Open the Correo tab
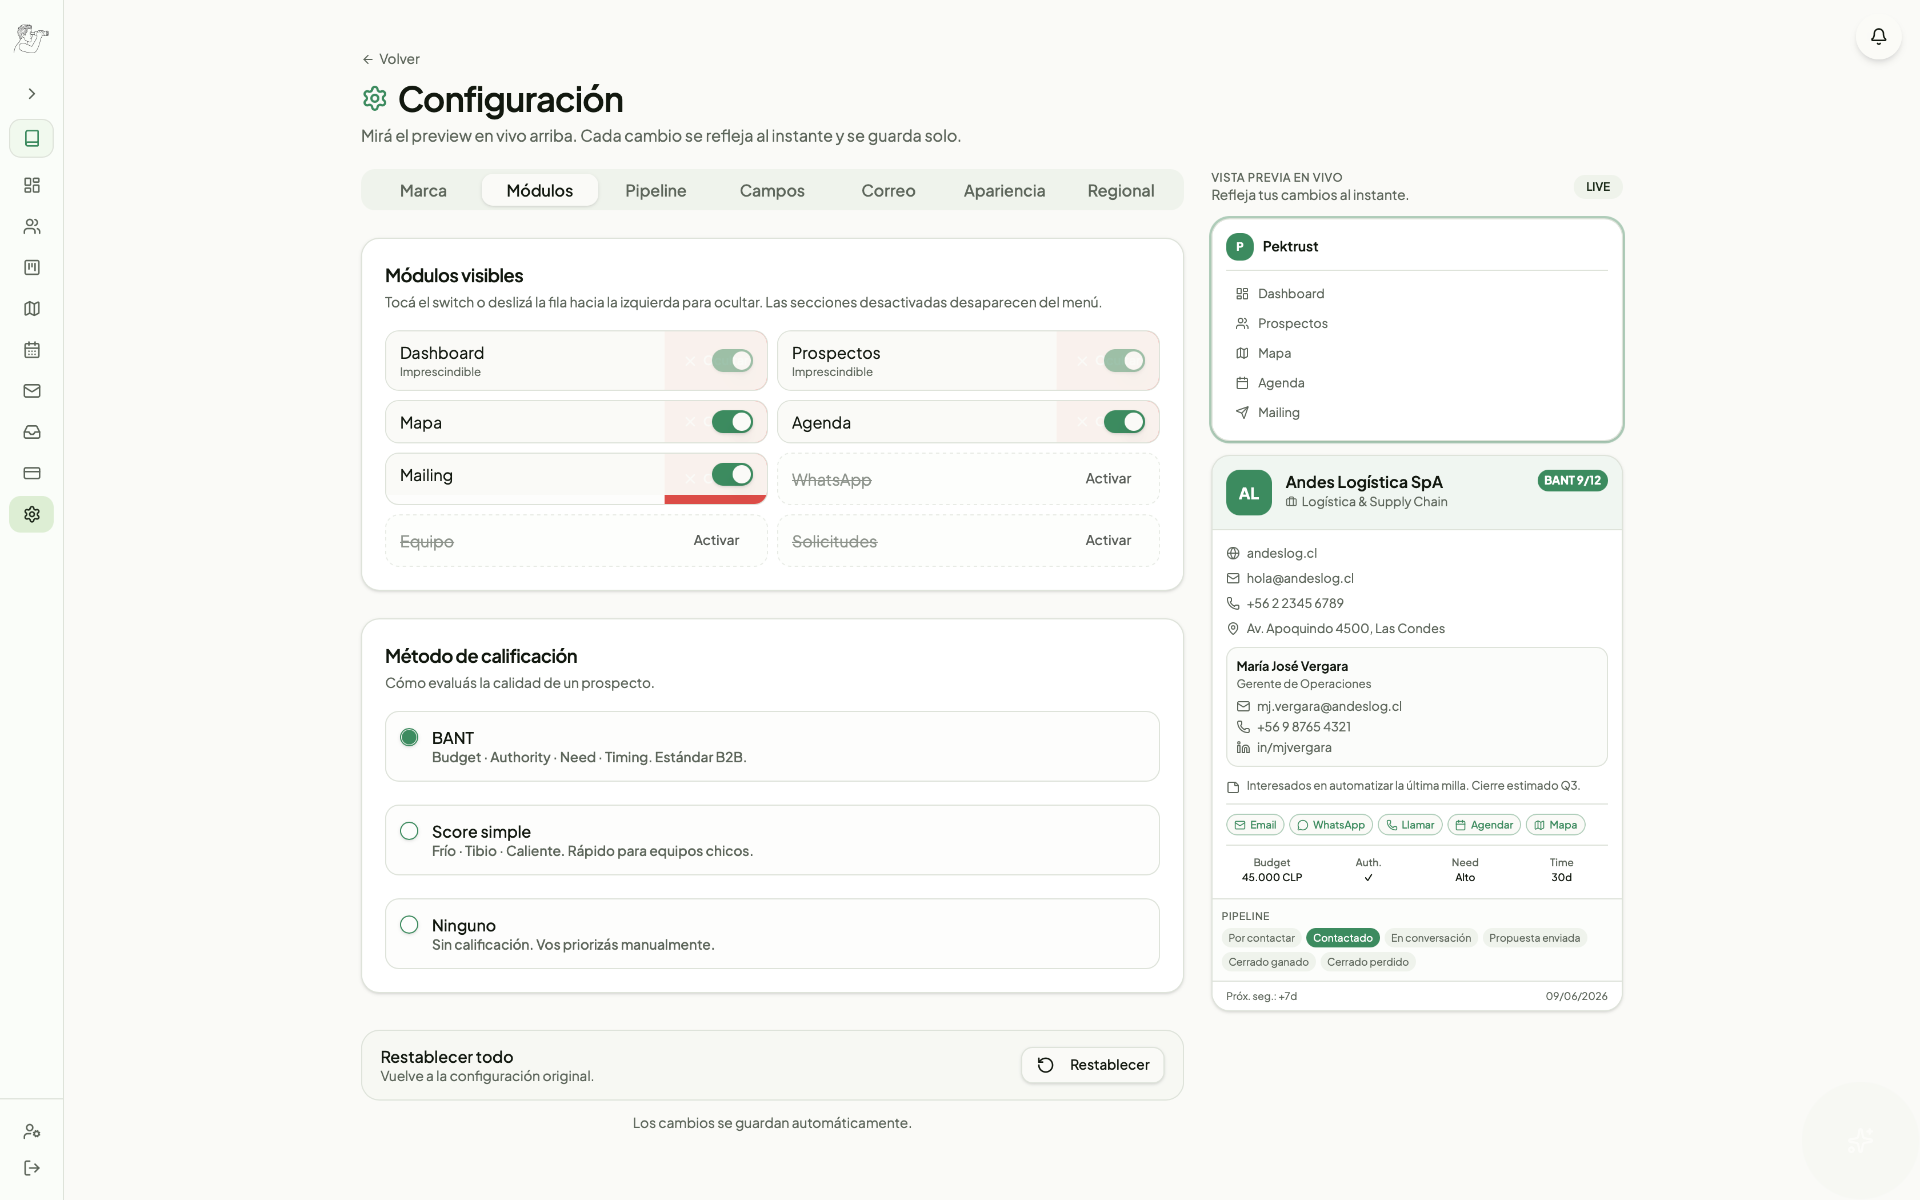 tap(888, 190)
